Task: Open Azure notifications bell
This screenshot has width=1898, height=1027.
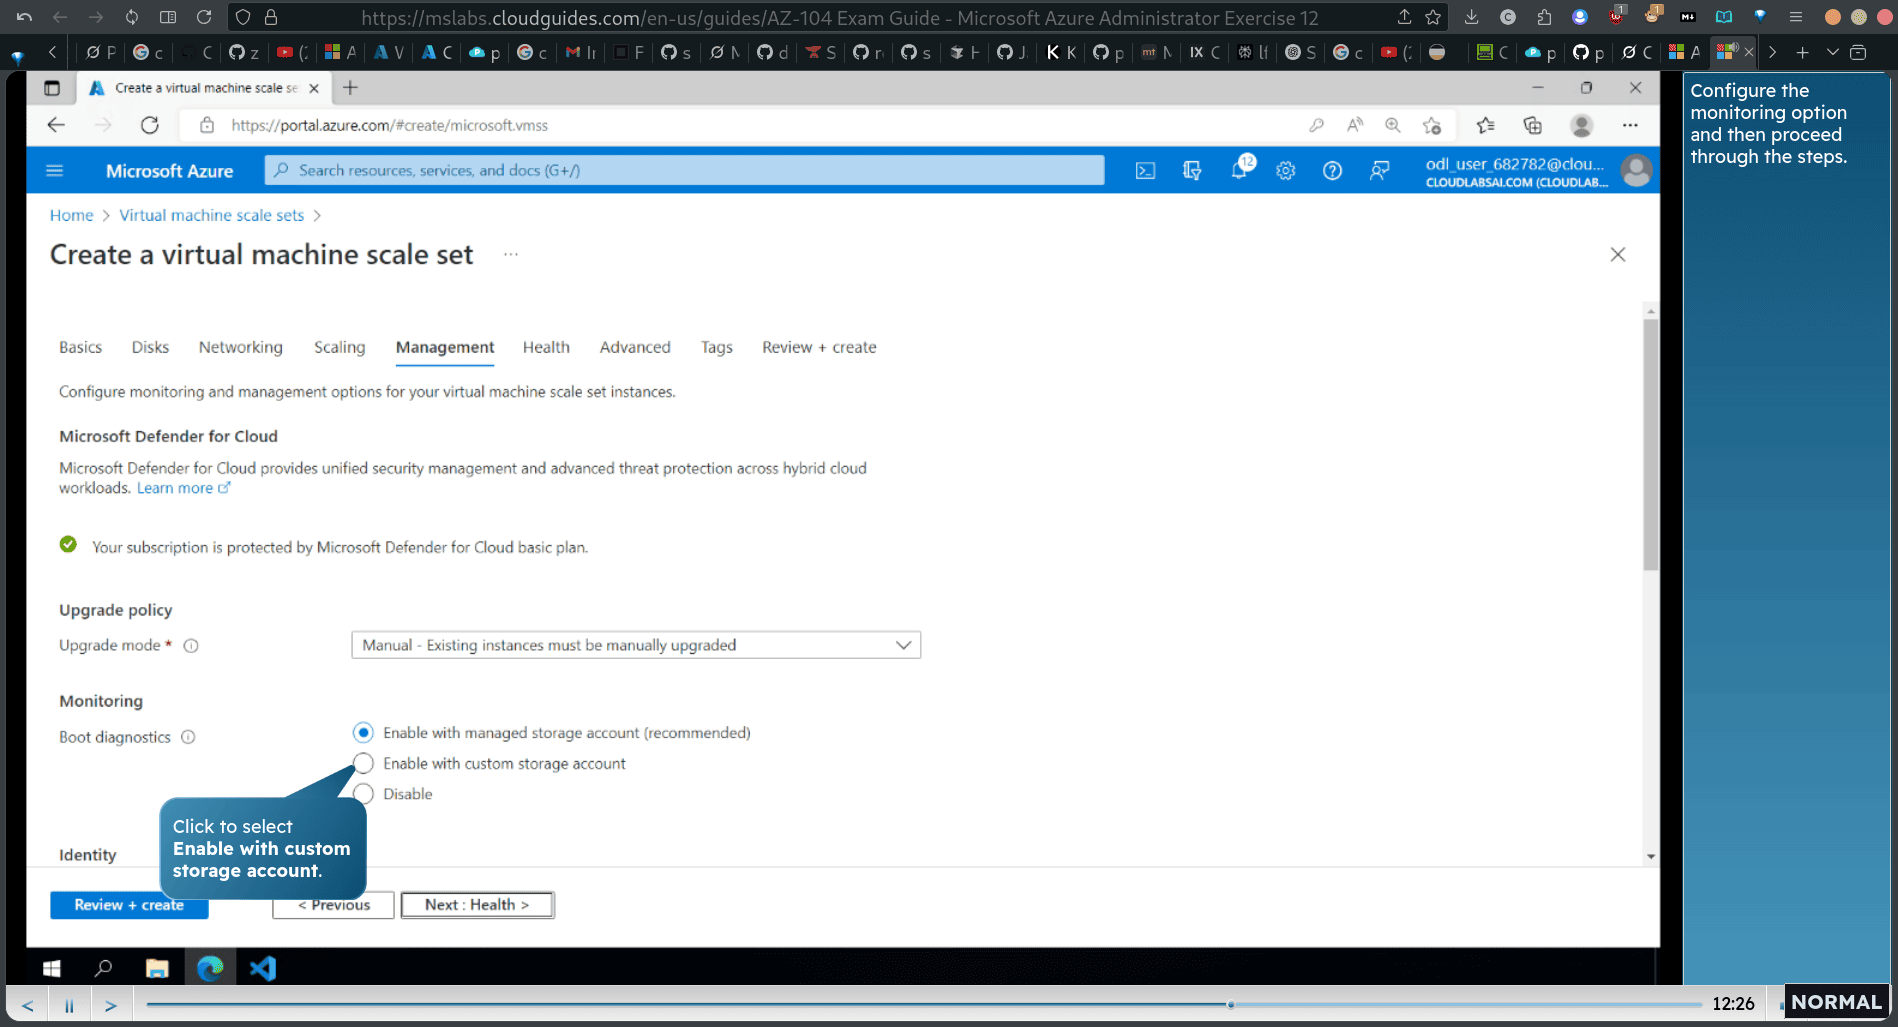Action: [x=1239, y=170]
